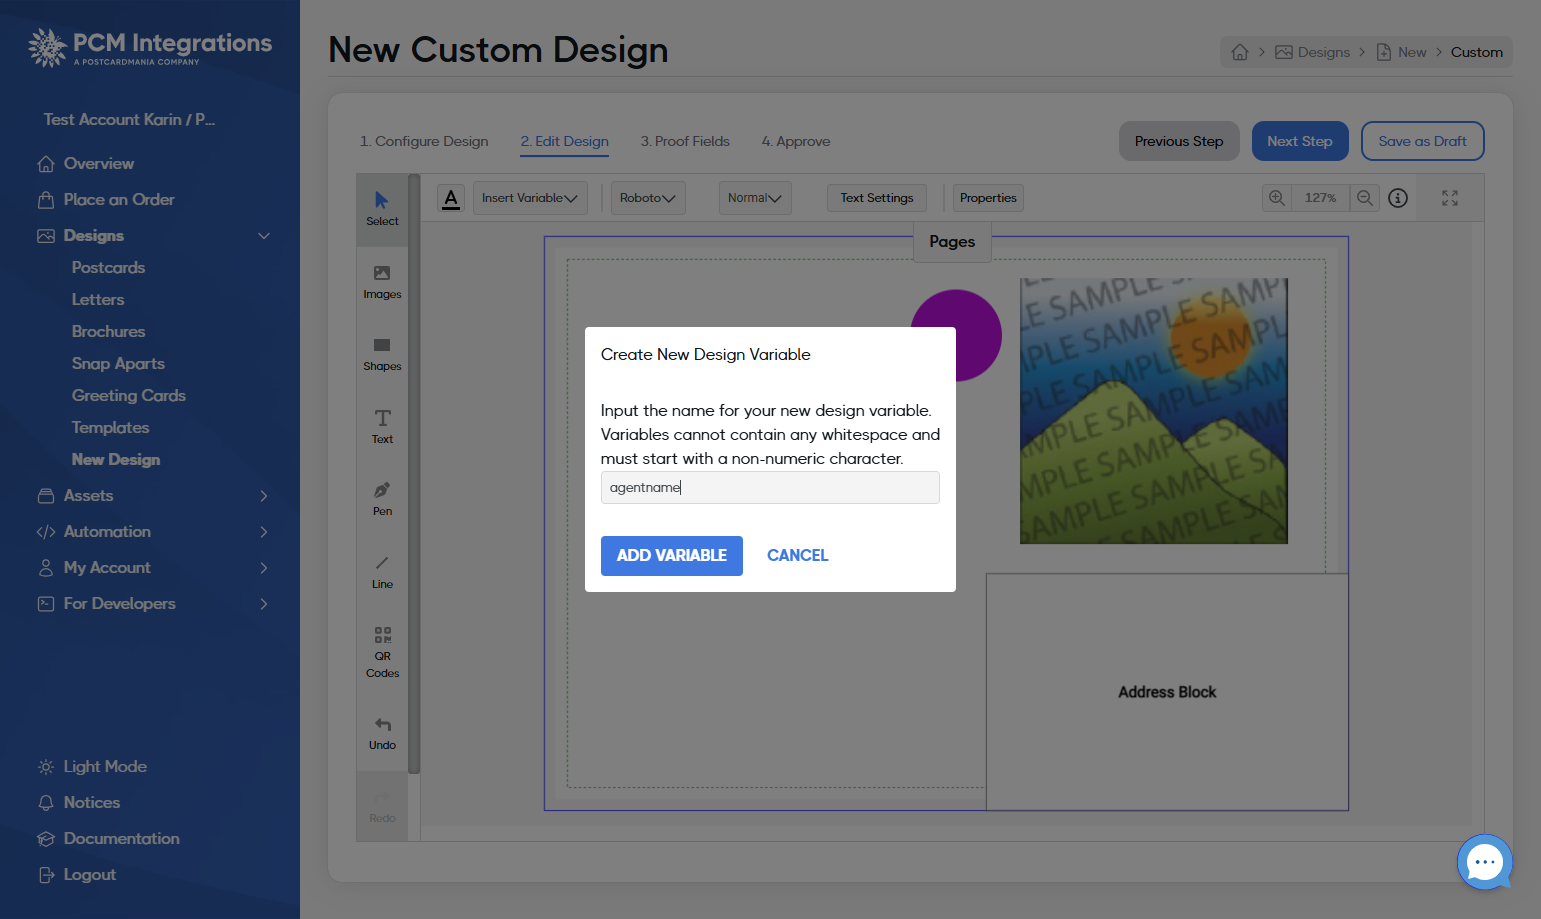Open the chat support bubble

[1485, 862]
